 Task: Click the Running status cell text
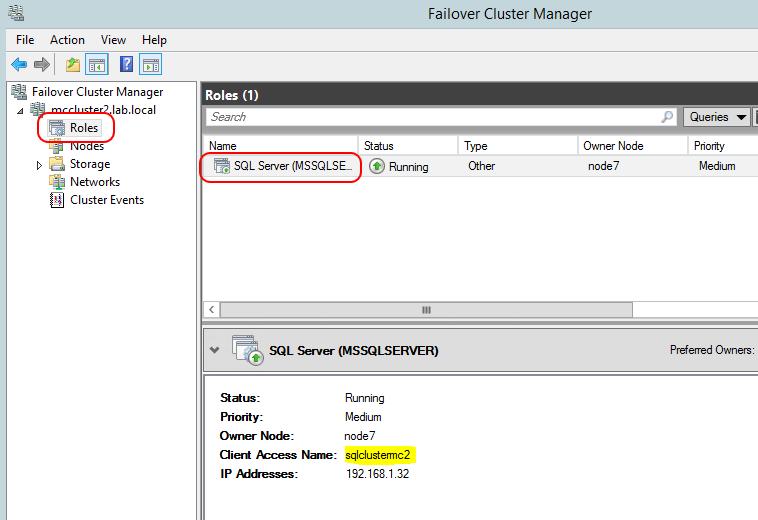[408, 167]
